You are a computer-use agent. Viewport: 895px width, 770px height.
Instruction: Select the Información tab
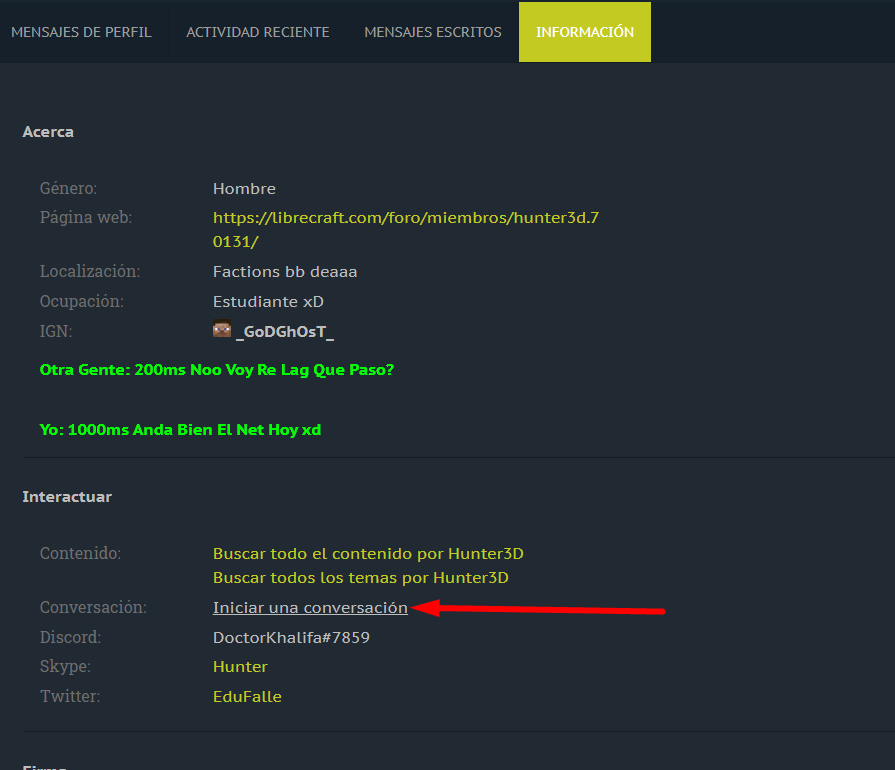tap(584, 32)
